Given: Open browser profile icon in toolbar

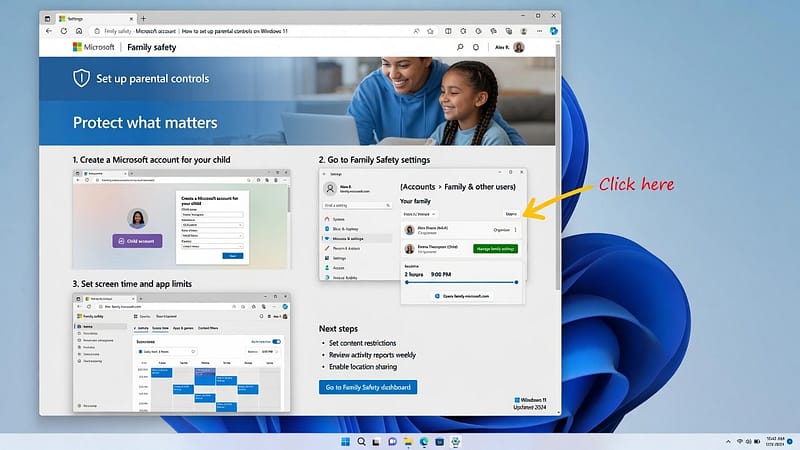Looking at the screenshot, I should click(523, 31).
